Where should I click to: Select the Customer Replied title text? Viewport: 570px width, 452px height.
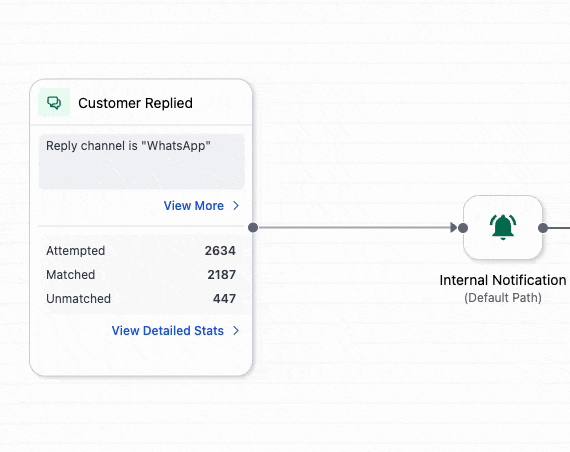[135, 103]
